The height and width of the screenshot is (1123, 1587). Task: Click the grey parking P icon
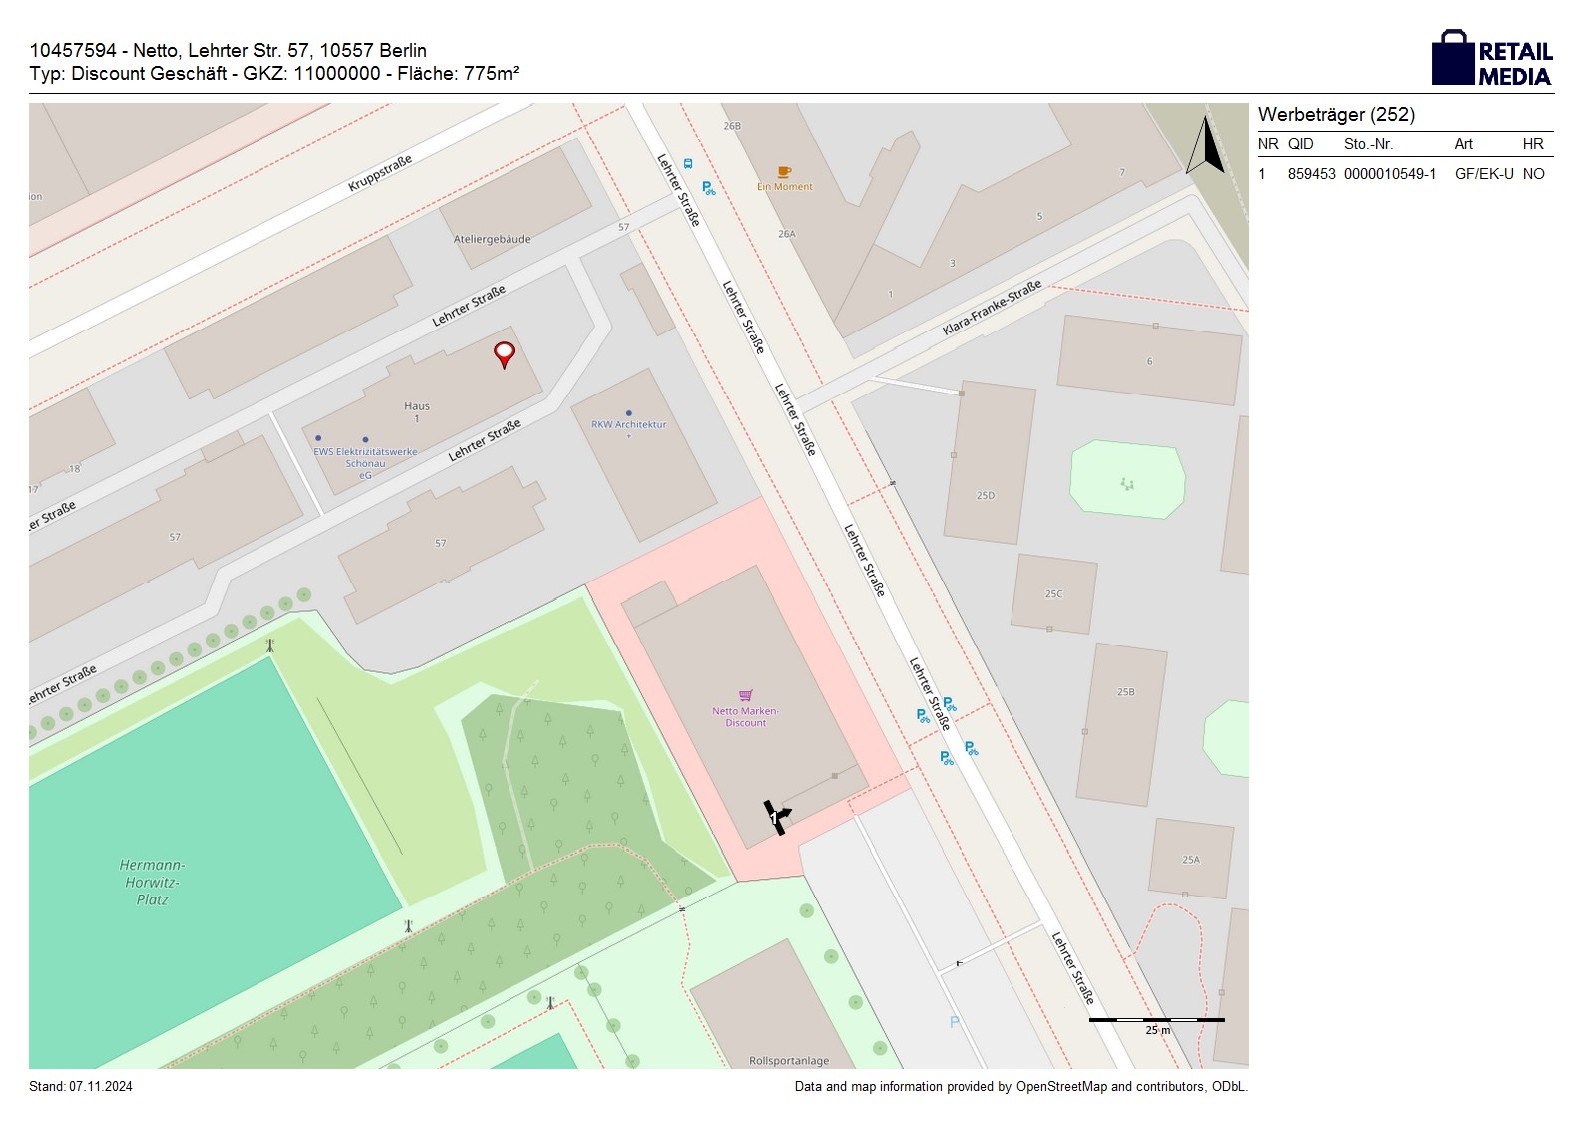954,1022
